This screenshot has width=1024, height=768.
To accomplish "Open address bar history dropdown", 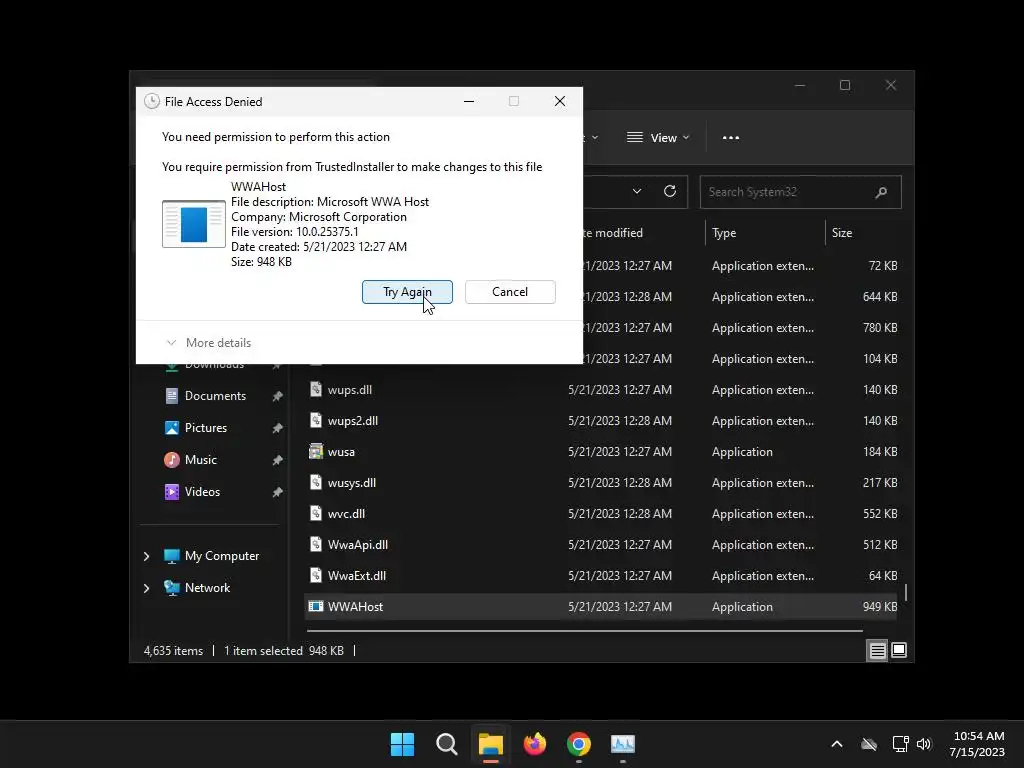I will (637, 191).
